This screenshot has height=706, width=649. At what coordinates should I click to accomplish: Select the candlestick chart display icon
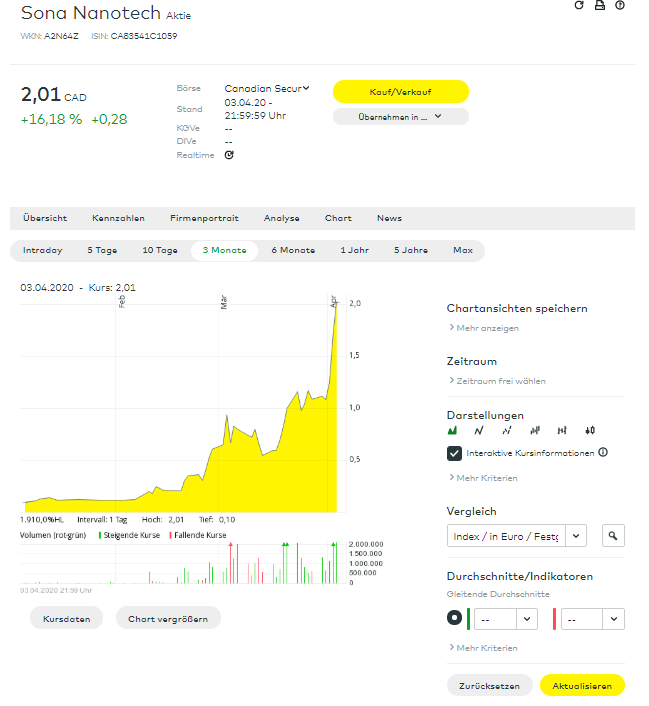click(590, 430)
